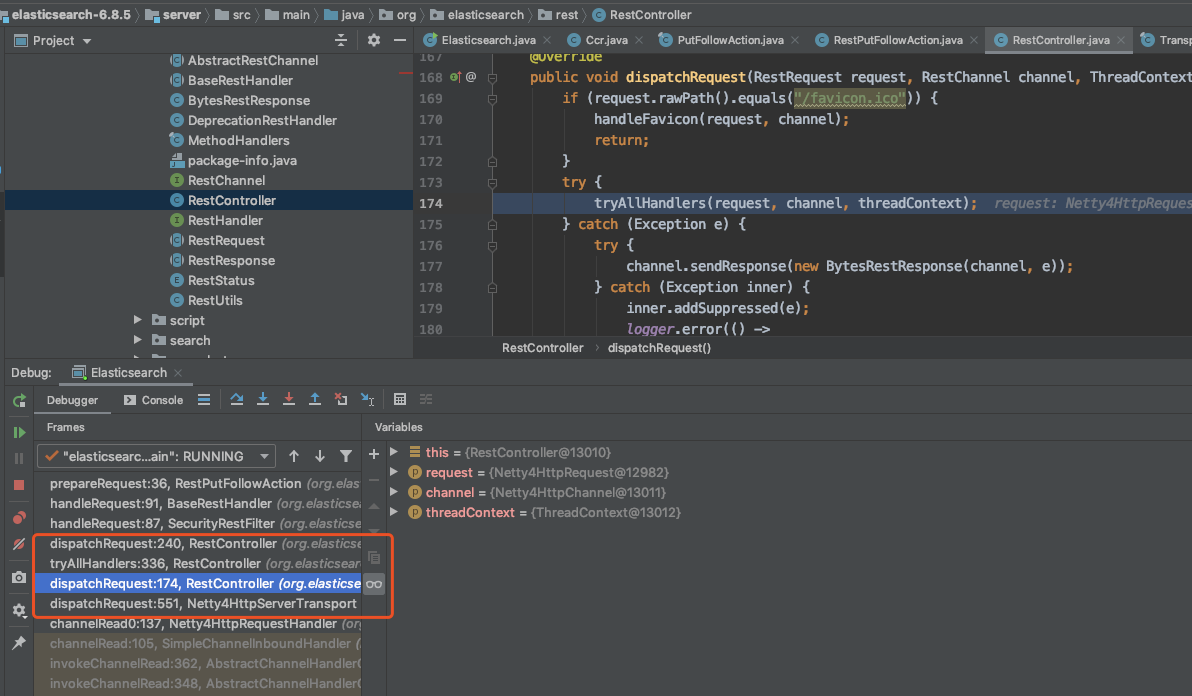The height and width of the screenshot is (696, 1192).
Task: Collapse all in Project panel
Action: [x=341, y=40]
